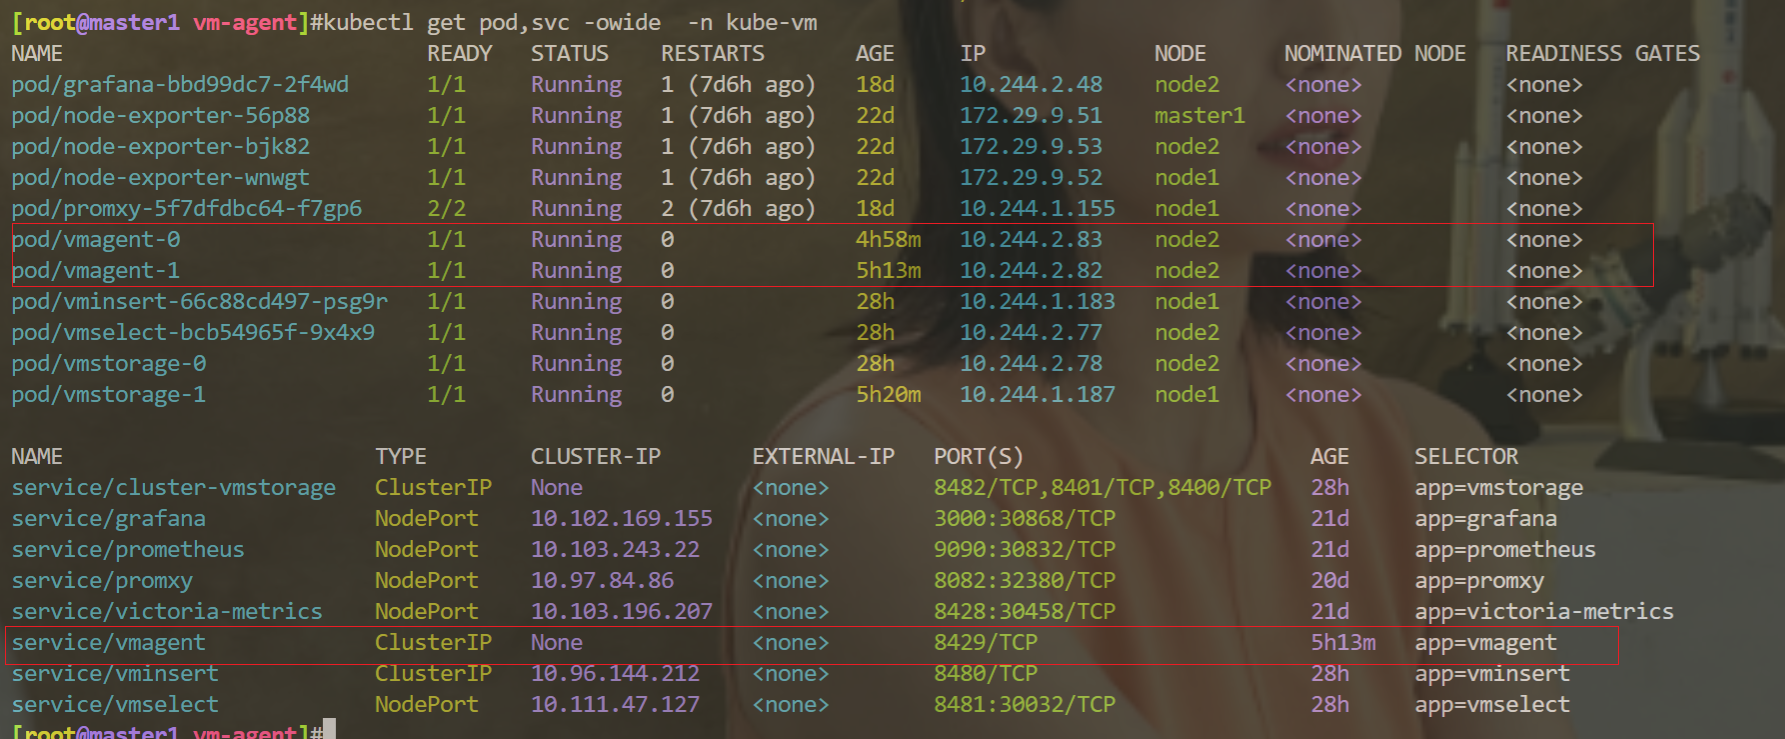This screenshot has height=739, width=1785.
Task: Select cluster IP '10.111.47.127'
Action: click(615, 705)
